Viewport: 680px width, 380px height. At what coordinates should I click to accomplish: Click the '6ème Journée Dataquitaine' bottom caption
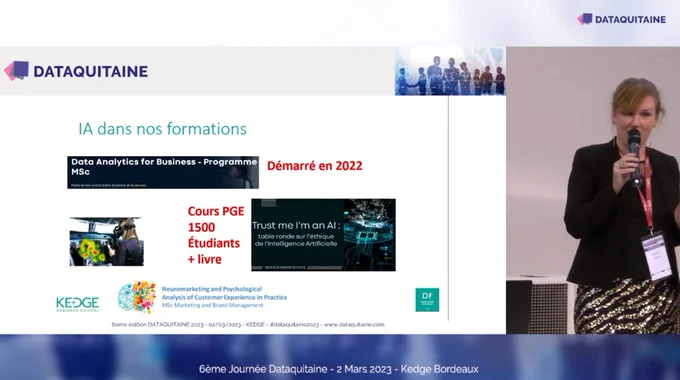pos(339,369)
